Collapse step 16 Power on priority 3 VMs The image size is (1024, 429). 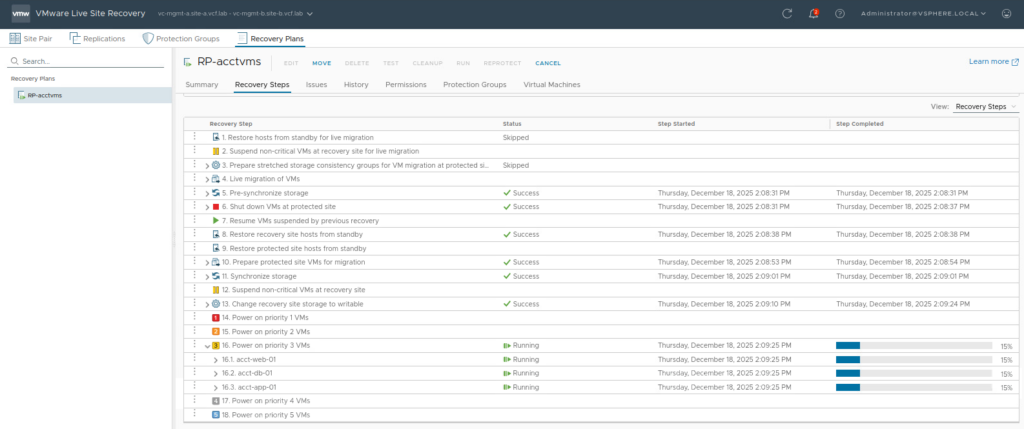(x=207, y=345)
